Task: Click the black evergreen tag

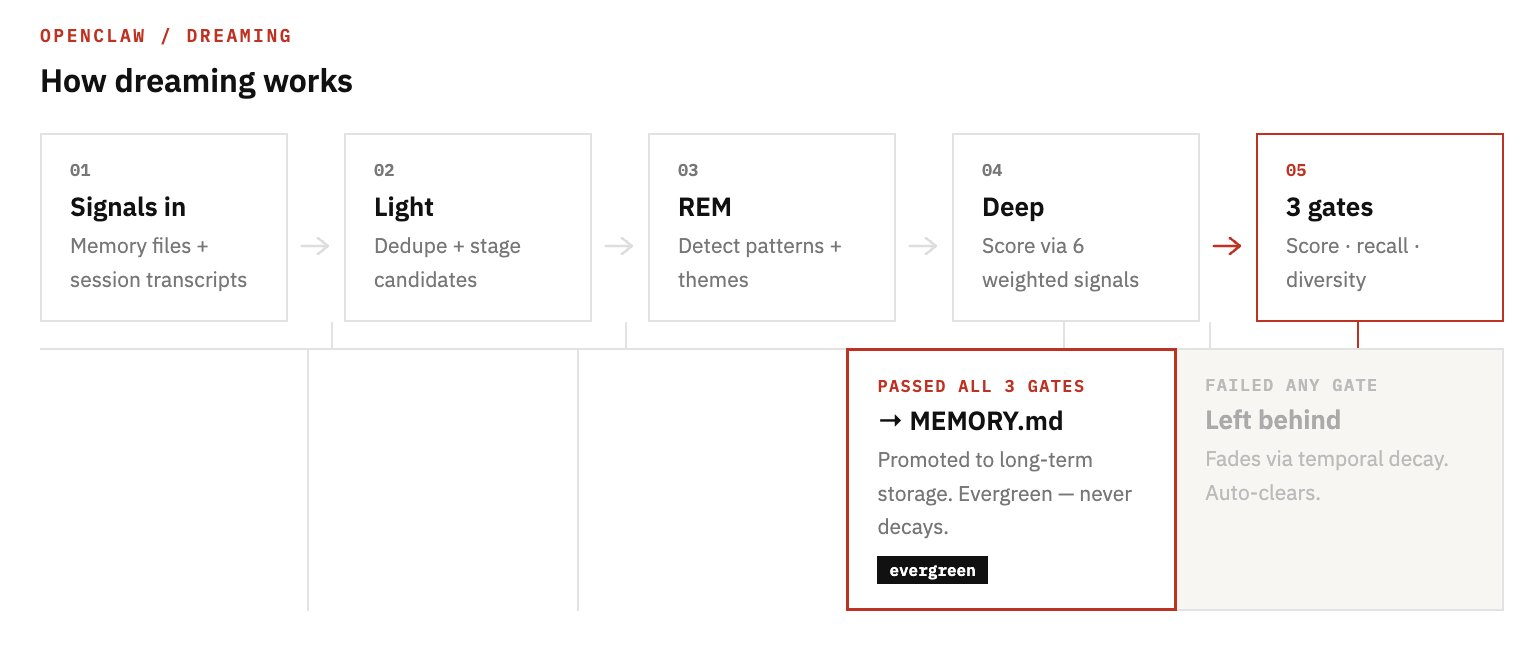Action: tap(932, 570)
